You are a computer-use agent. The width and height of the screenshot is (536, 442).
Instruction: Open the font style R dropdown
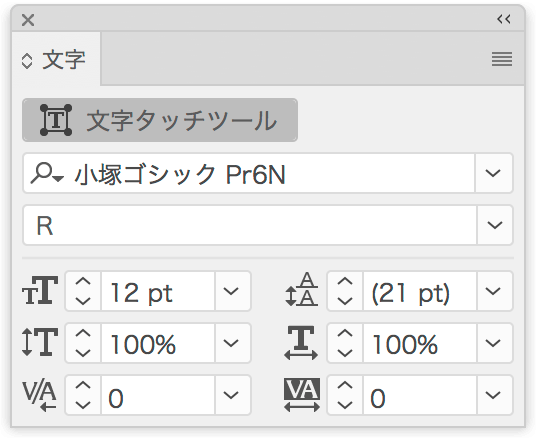(495, 225)
